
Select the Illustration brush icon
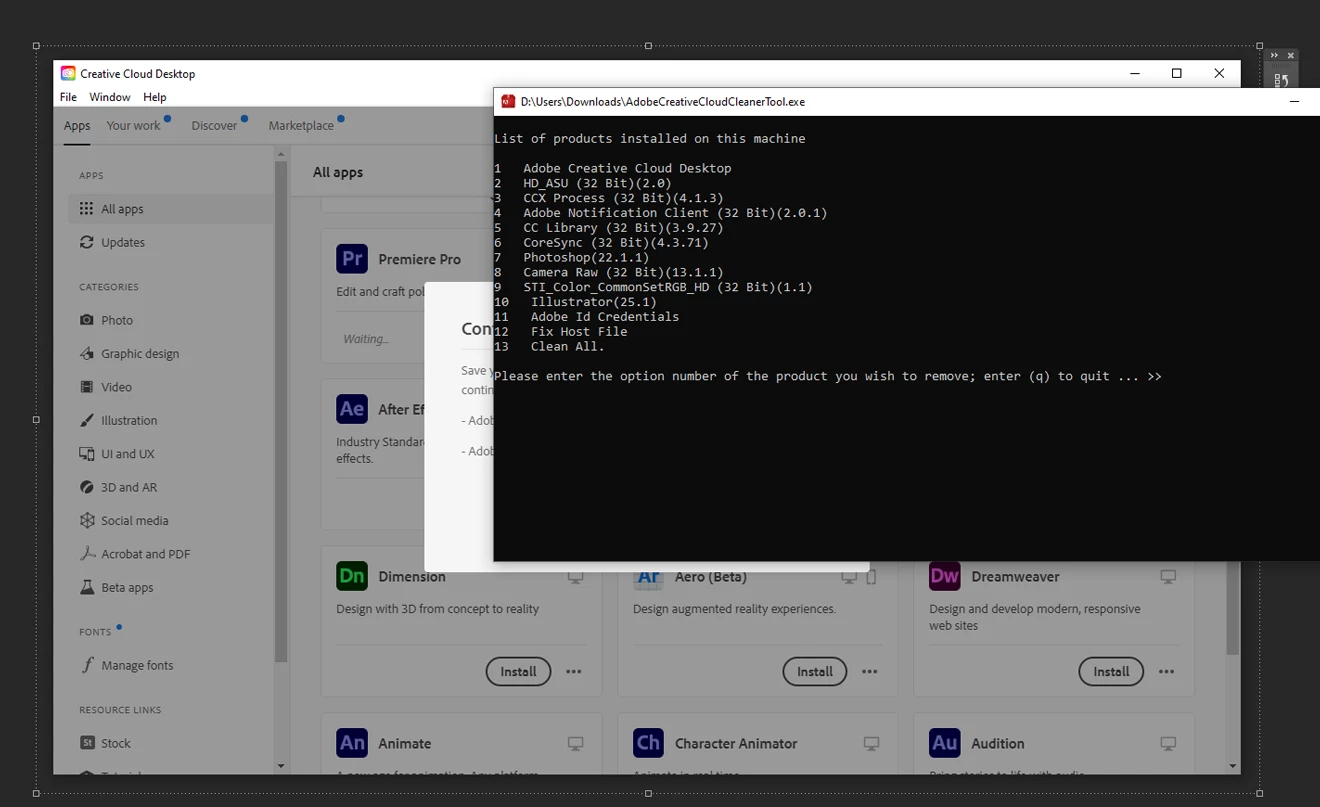[x=87, y=420]
